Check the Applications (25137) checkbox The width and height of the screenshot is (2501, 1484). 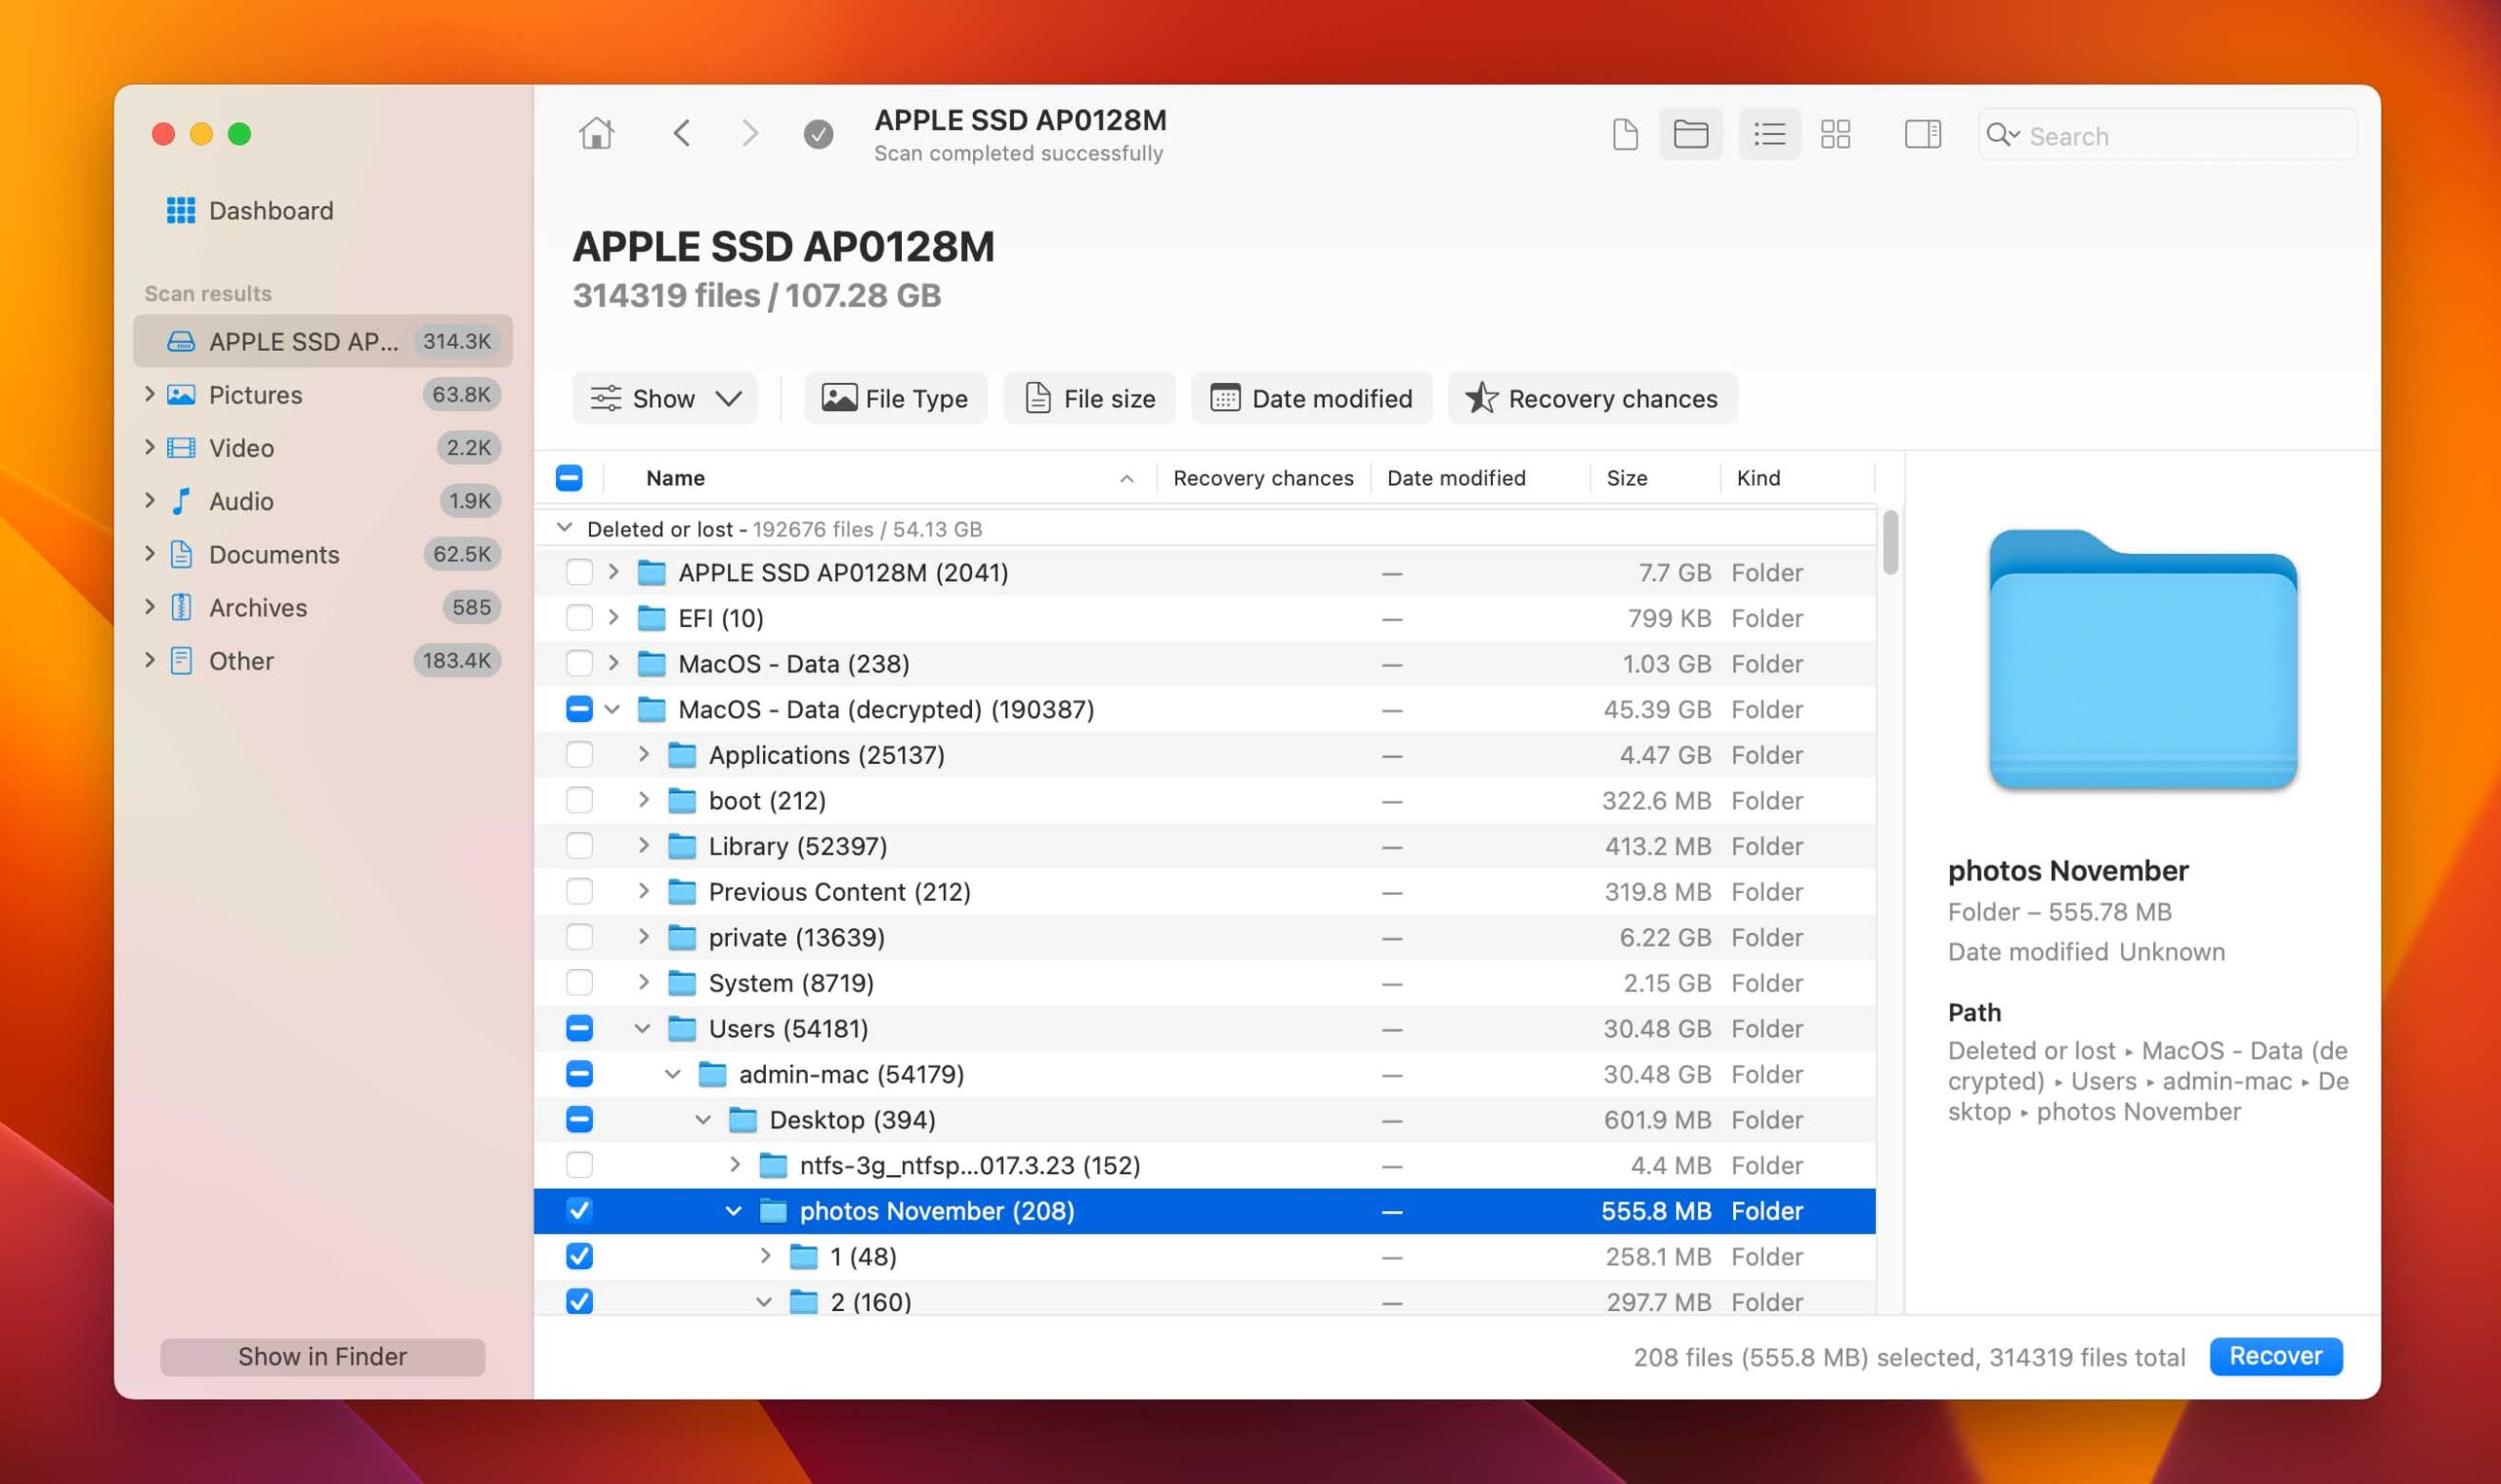(579, 755)
